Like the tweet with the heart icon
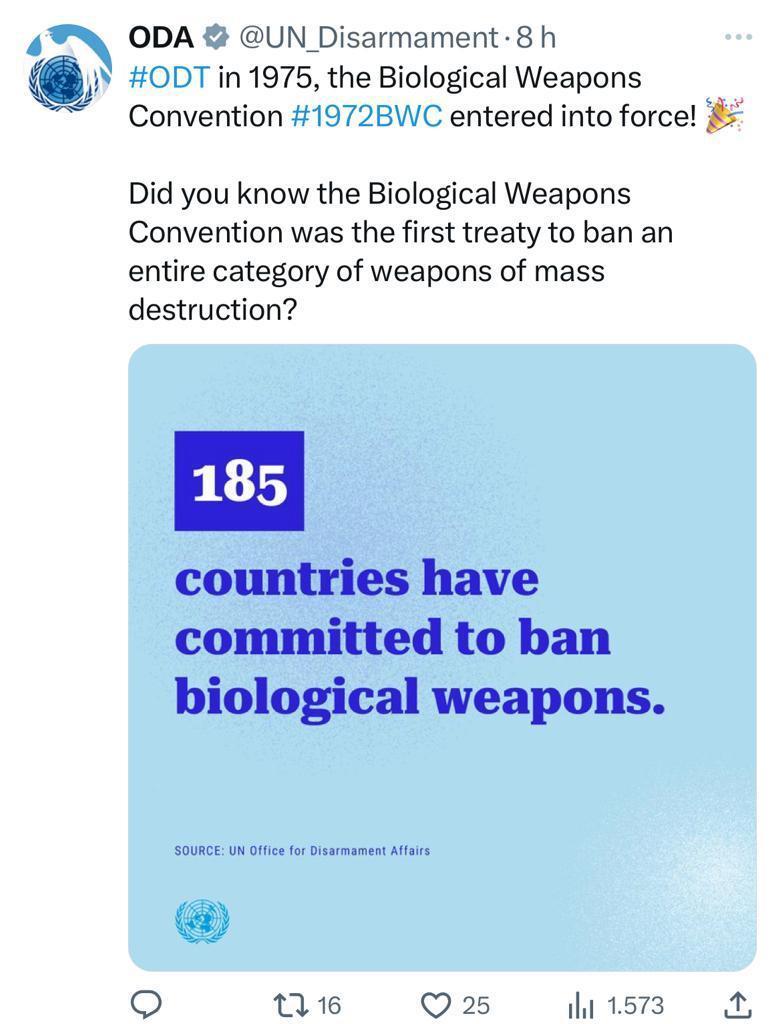Screen dimensions: 781x1024 [436, 1004]
